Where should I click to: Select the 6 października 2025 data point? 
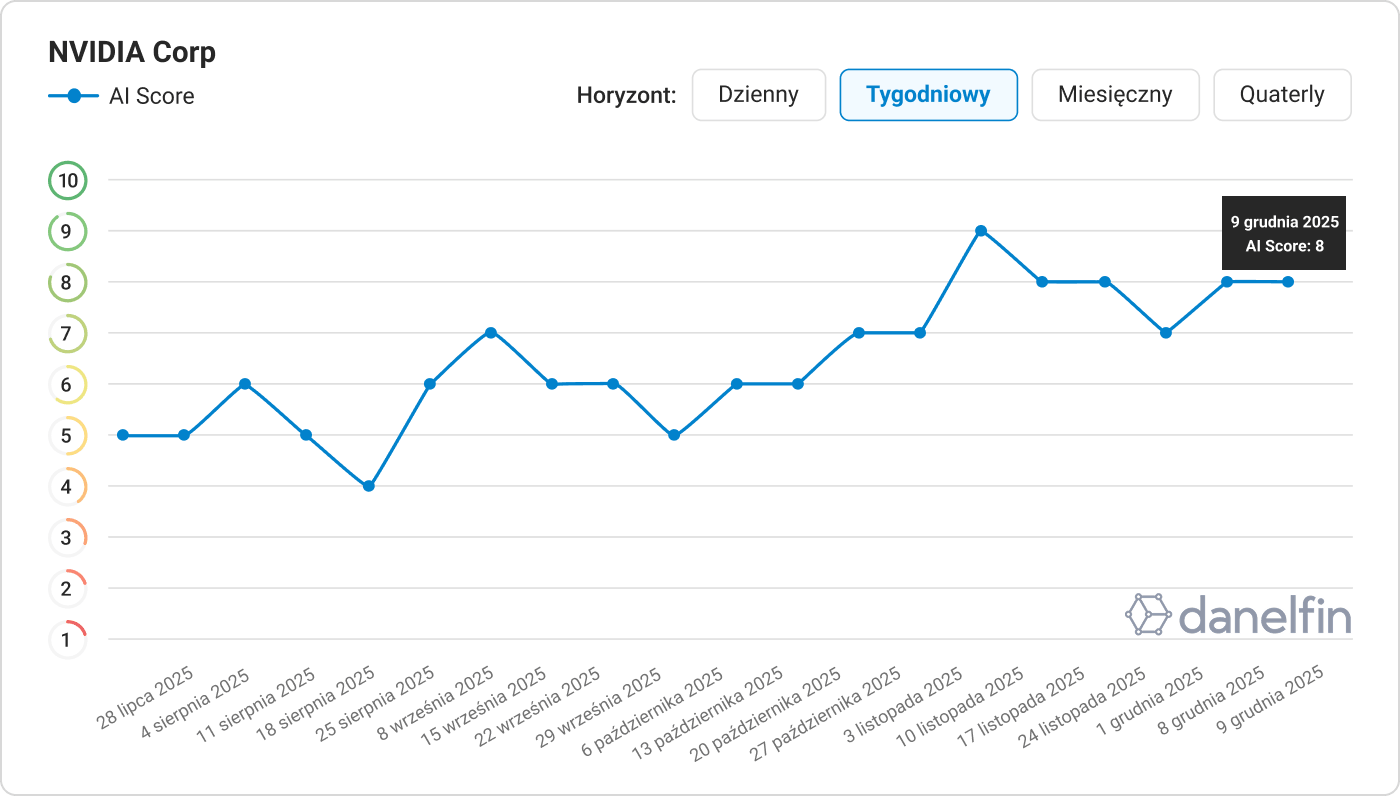(x=674, y=435)
